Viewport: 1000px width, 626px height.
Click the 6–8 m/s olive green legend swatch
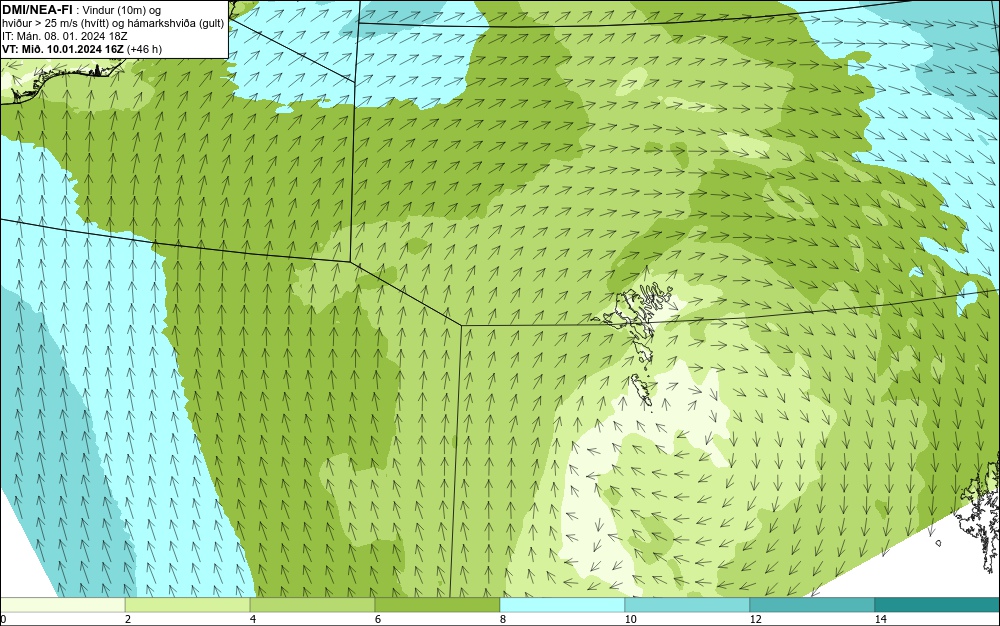(x=438, y=605)
